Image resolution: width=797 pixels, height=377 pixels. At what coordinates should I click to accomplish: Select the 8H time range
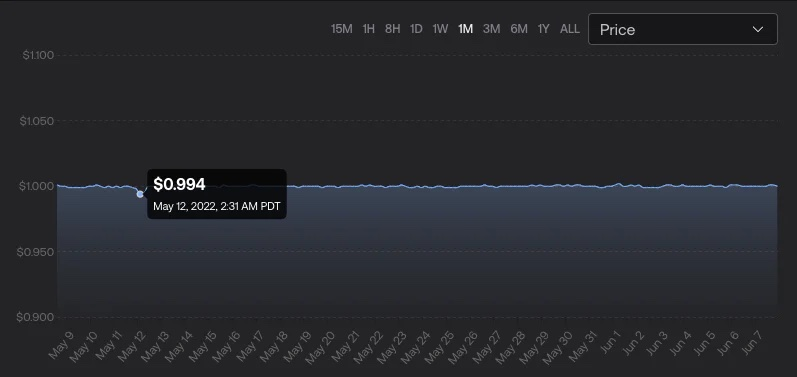coord(392,29)
